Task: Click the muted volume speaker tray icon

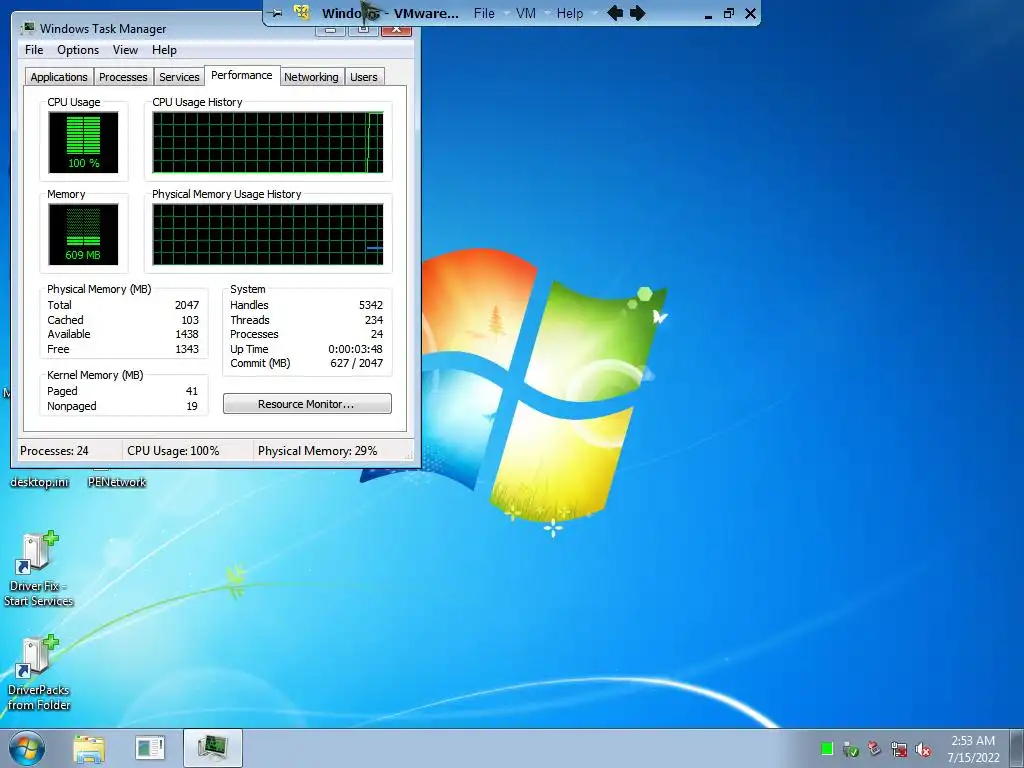Action: point(923,749)
